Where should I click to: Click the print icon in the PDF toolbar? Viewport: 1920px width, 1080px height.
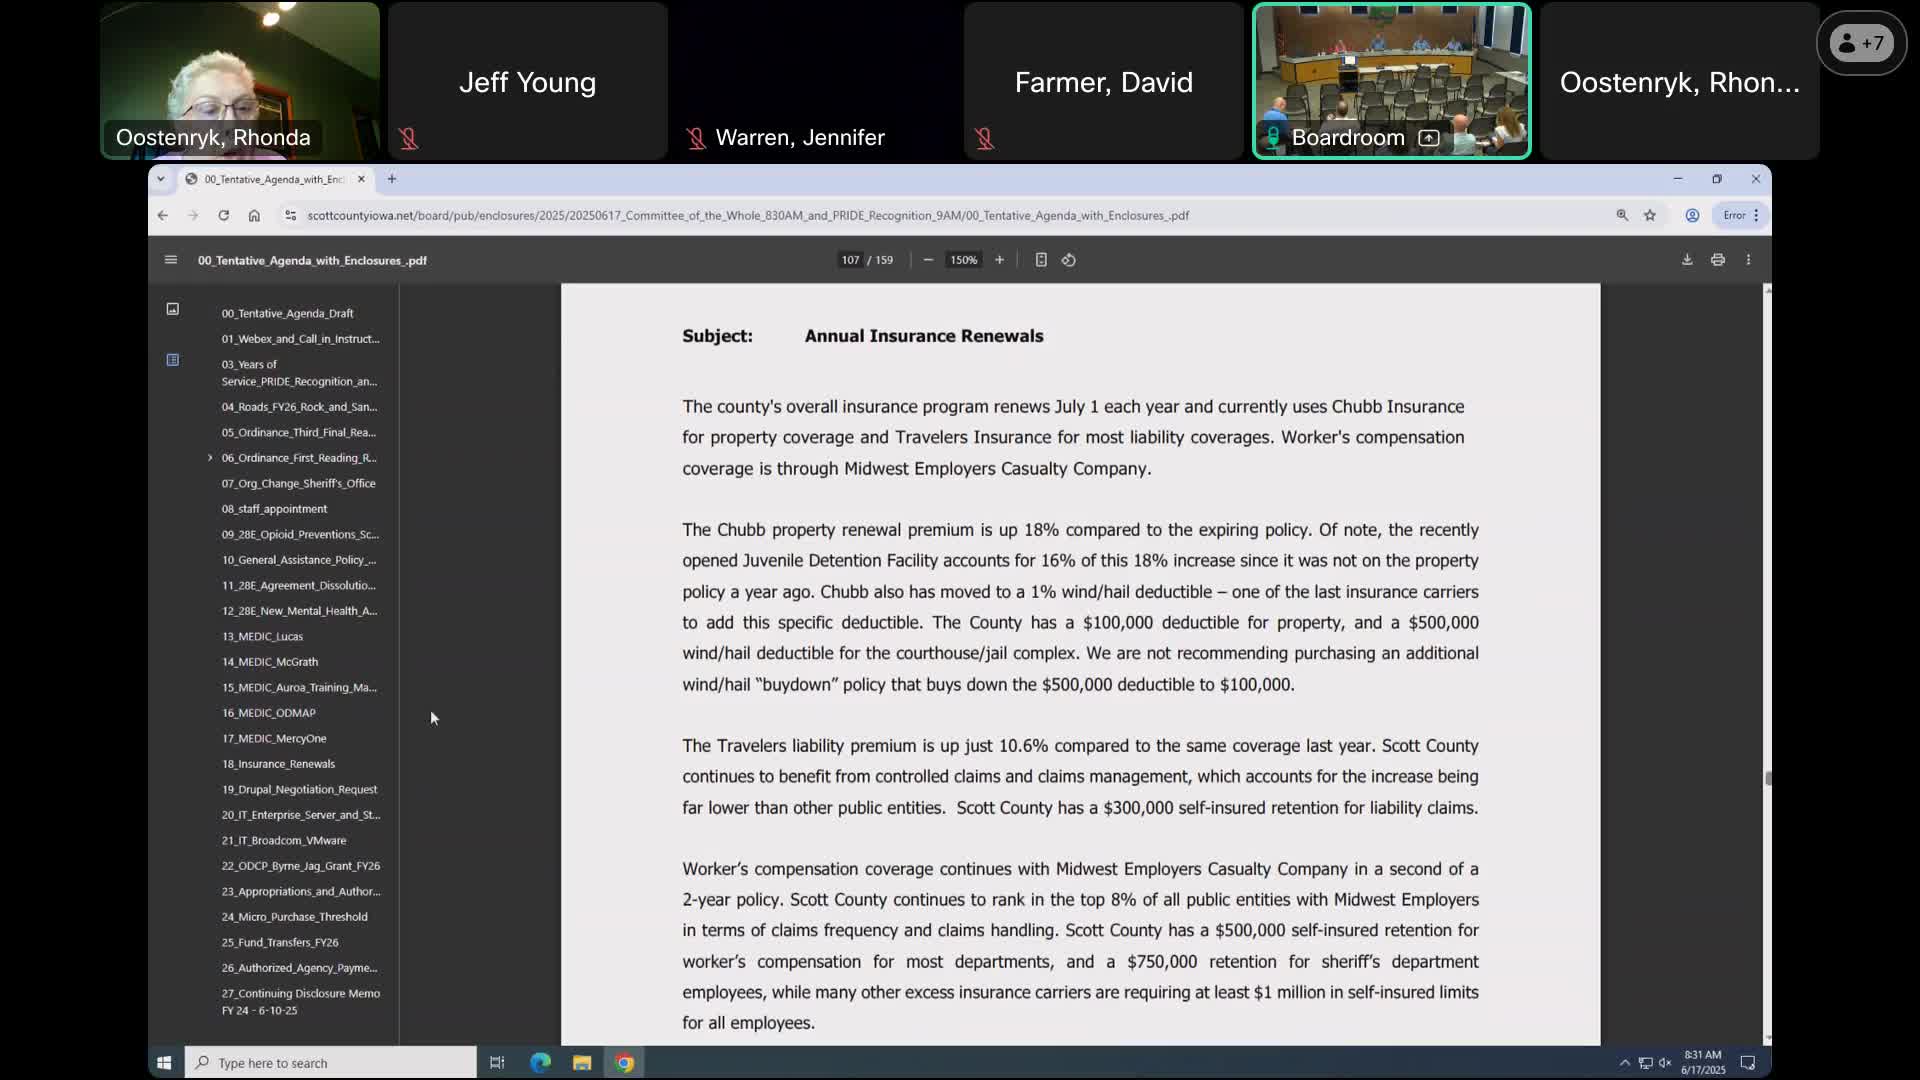click(1718, 260)
